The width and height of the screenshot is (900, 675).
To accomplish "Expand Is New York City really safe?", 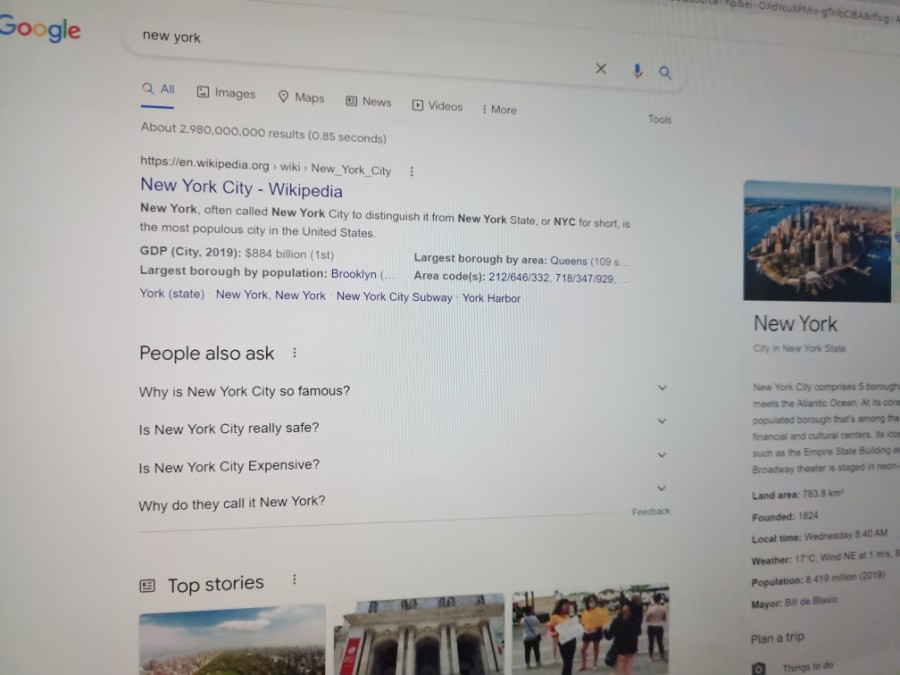I will (x=404, y=426).
